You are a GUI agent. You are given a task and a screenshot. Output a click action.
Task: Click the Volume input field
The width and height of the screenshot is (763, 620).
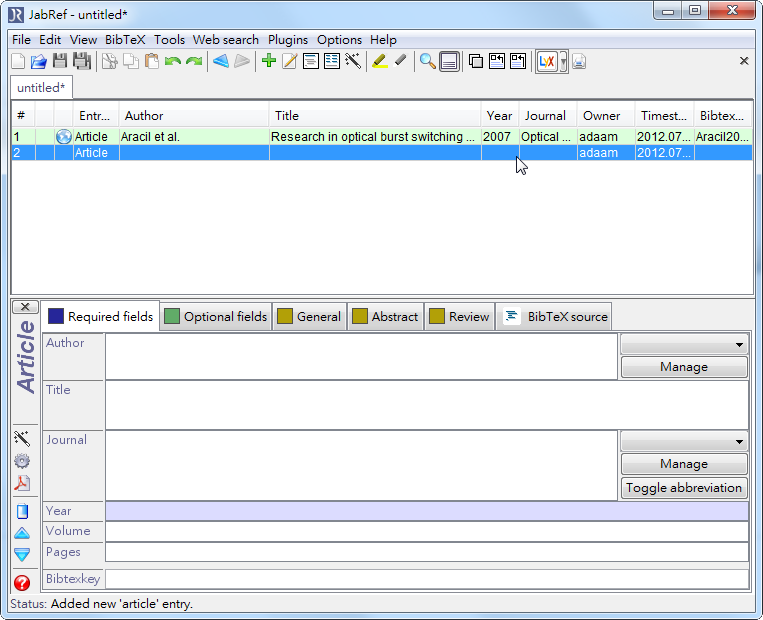(427, 531)
